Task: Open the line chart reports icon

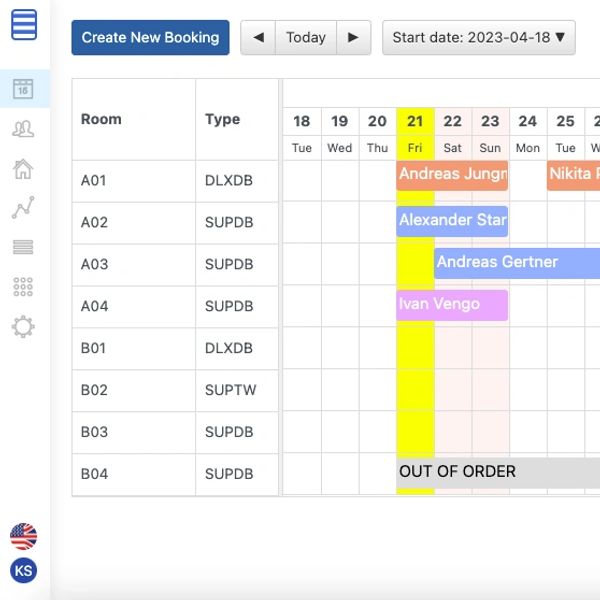Action: pyautogui.click(x=23, y=208)
